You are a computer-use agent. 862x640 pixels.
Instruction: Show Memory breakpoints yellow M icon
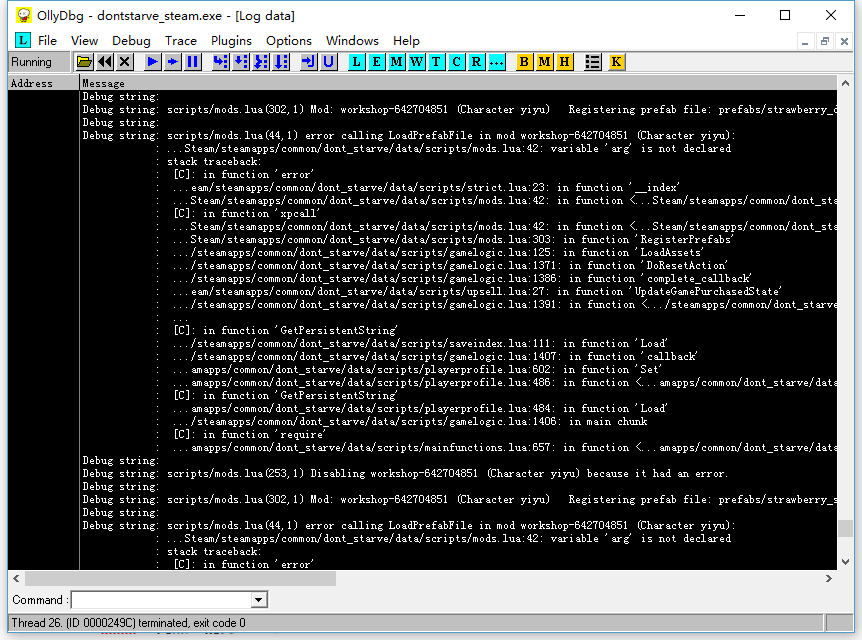tap(544, 62)
